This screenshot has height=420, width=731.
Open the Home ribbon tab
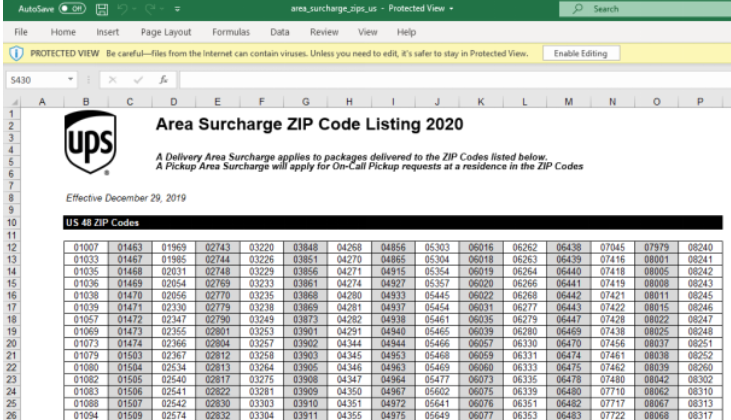(63, 32)
